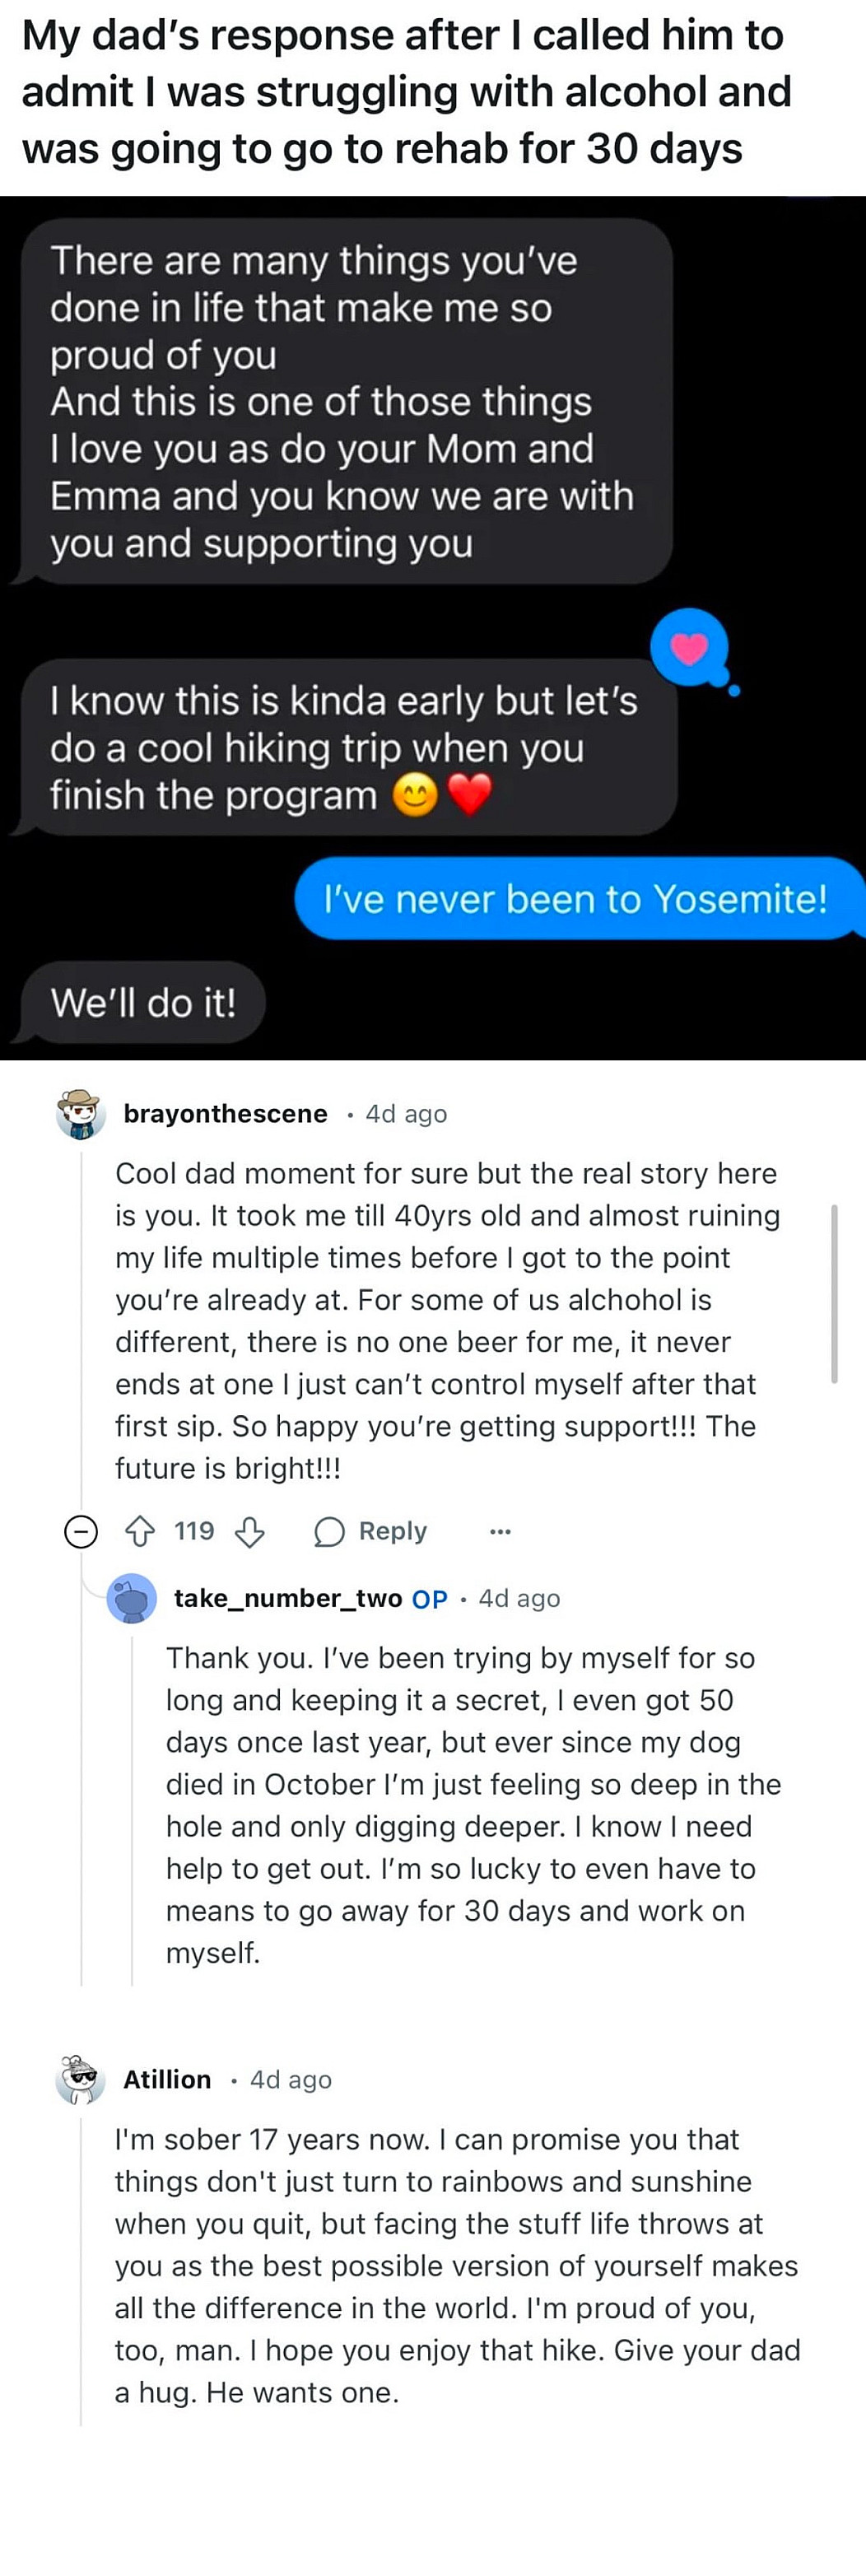Open Atillion's avatar

coord(81,2080)
